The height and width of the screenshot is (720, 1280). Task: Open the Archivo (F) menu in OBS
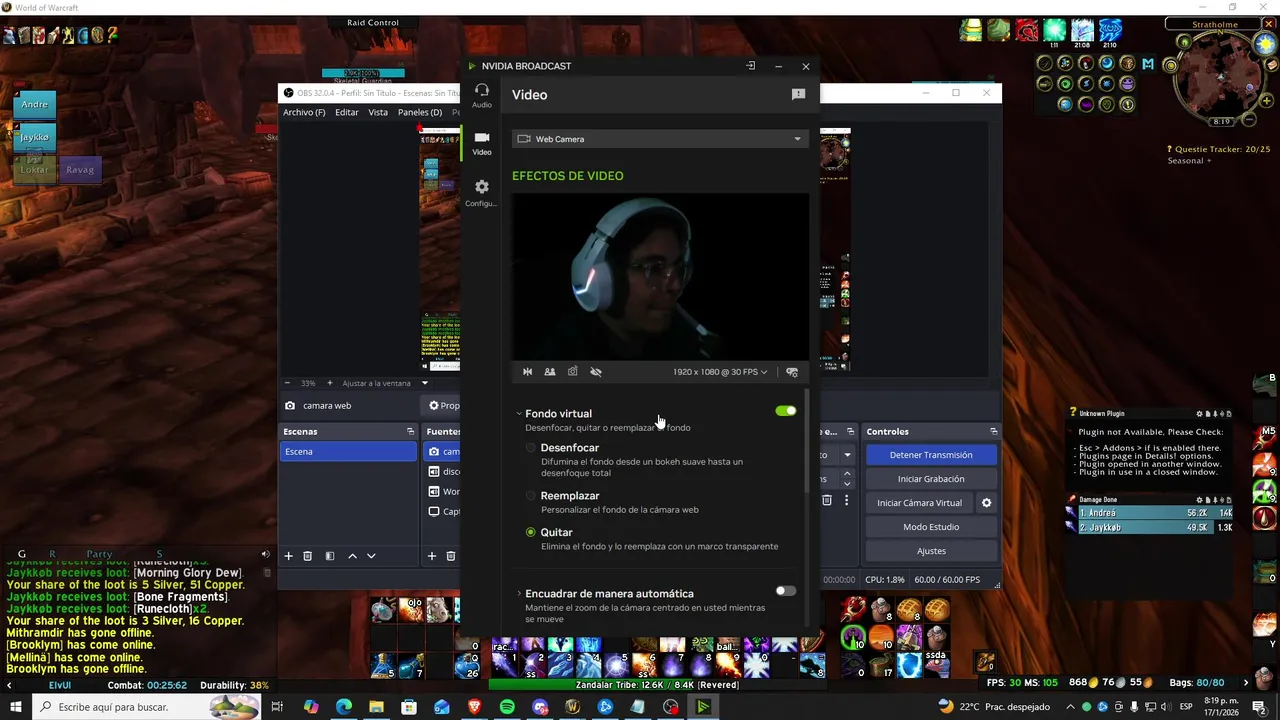[x=304, y=113]
